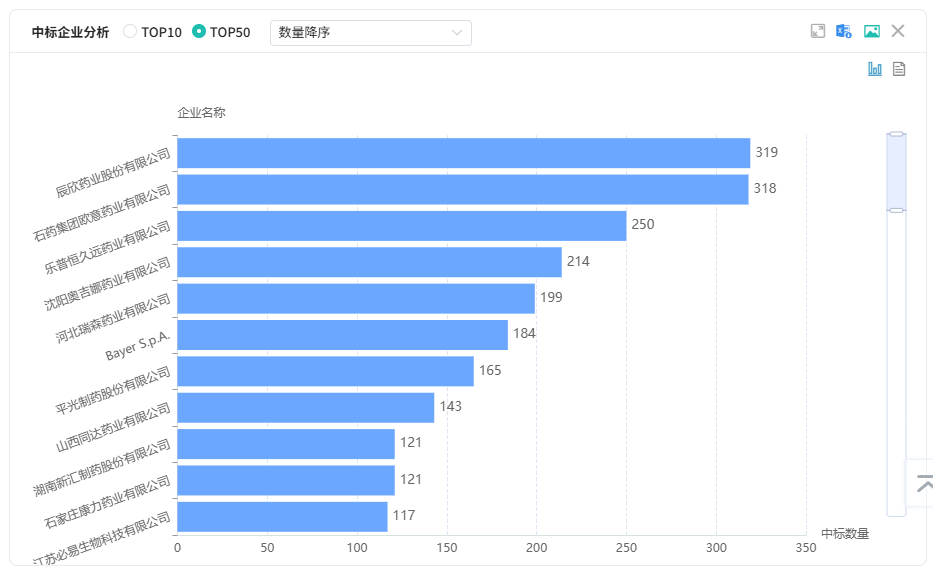Image resolution: width=933 pixels, height=571 pixels.
Task: Switch to bar chart view
Action: point(875,69)
